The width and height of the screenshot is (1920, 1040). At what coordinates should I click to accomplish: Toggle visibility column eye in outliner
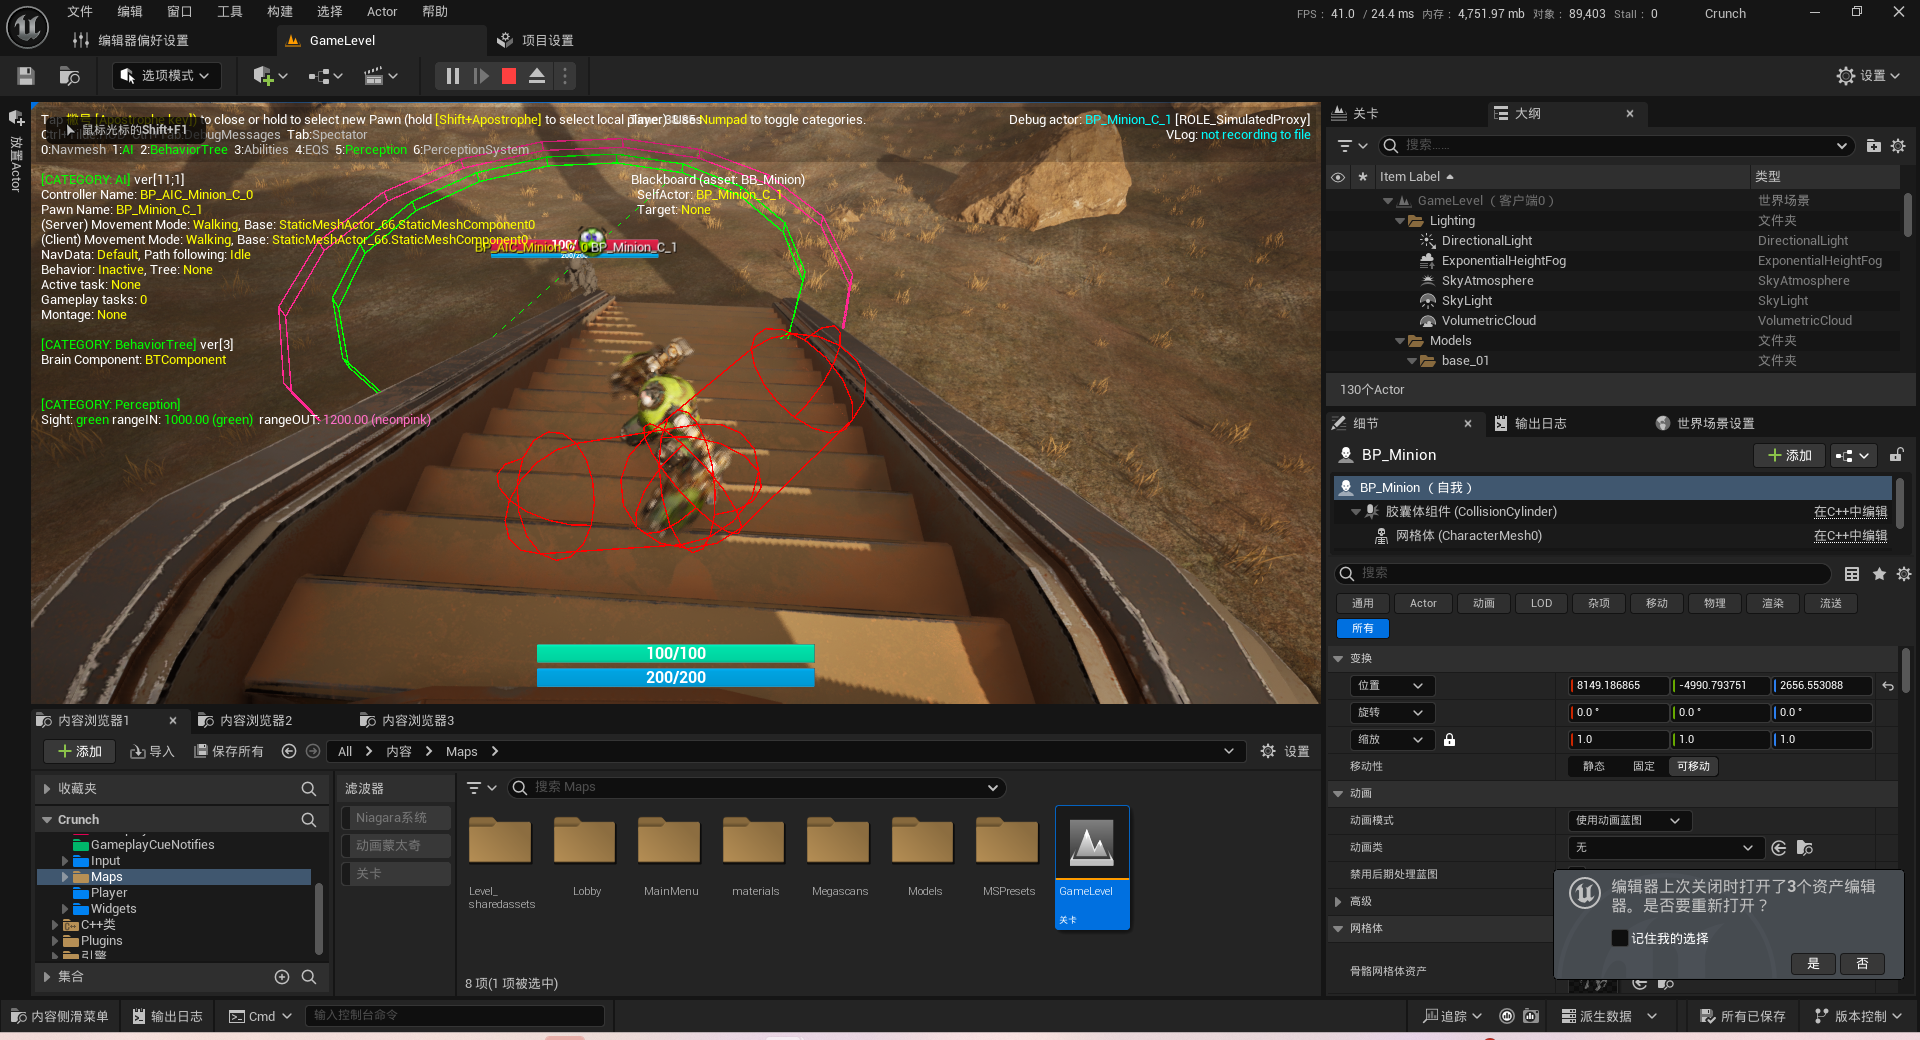coord(1338,177)
